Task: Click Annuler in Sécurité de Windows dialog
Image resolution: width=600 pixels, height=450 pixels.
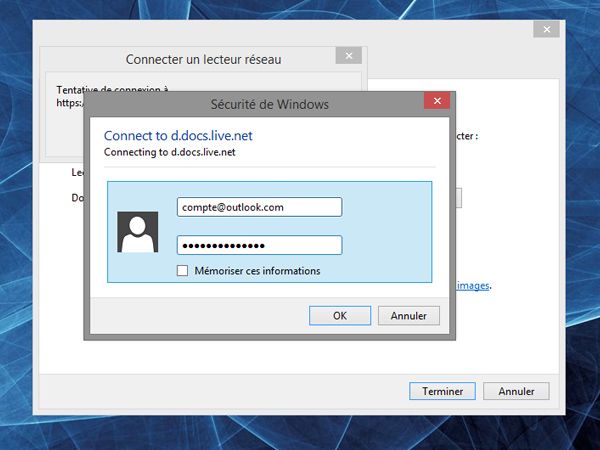Action: click(x=409, y=316)
